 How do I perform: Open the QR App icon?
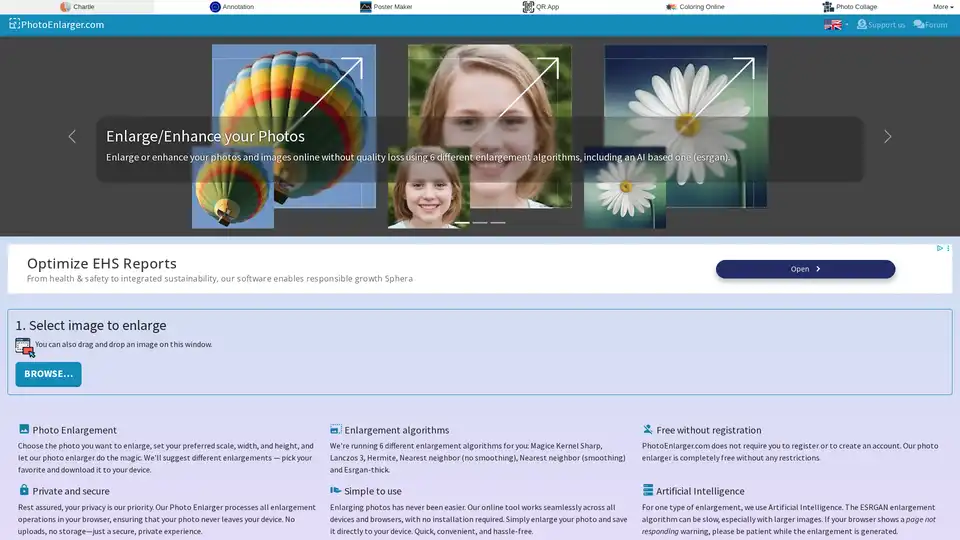[x=528, y=6]
